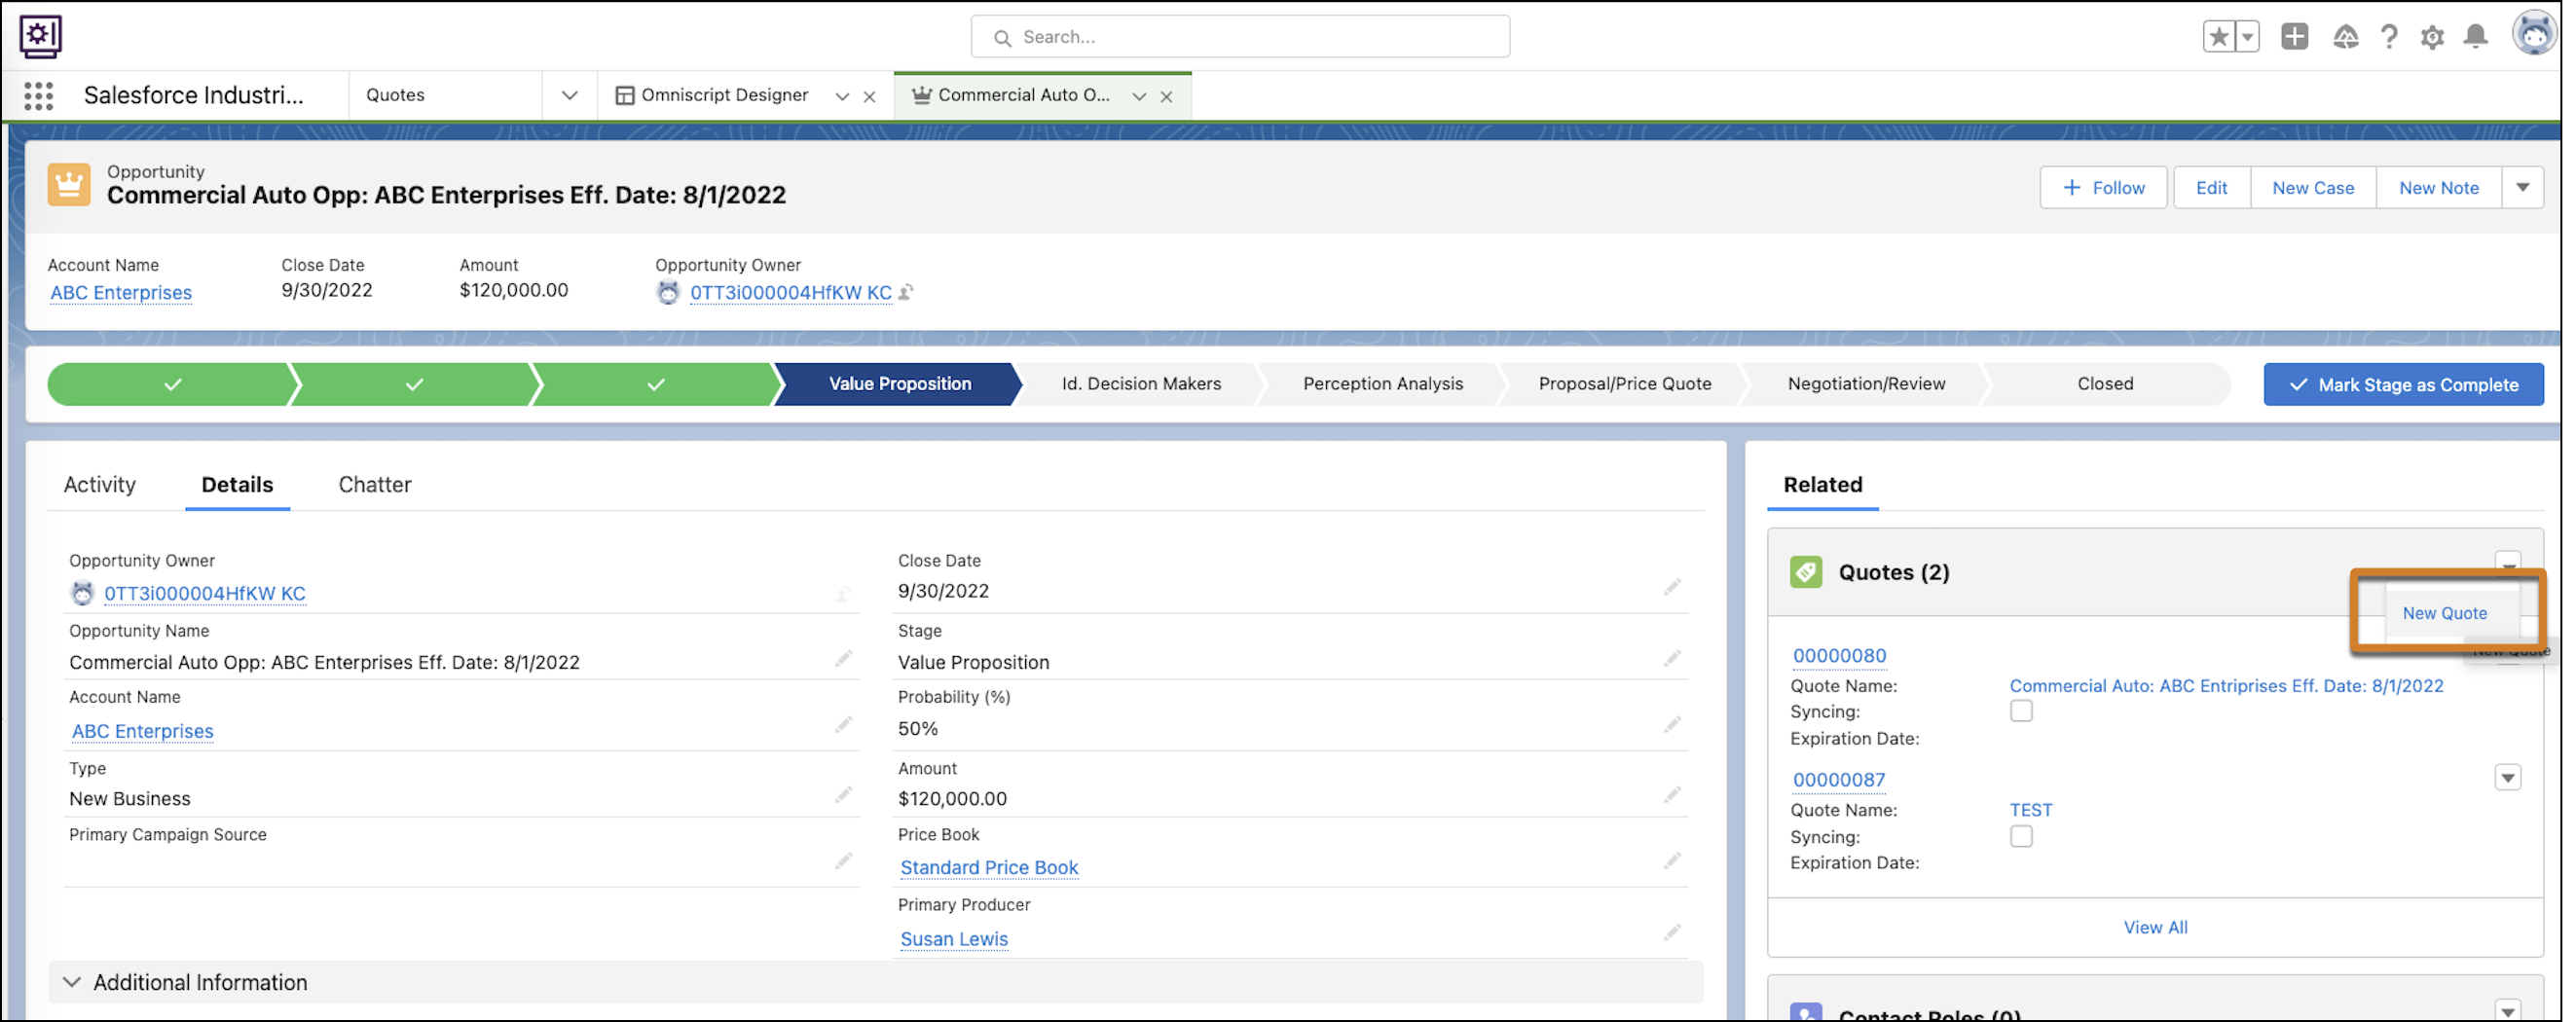Open the row actions dropdown for quote 00000087
Screen dimensions: 2576x1022
coord(2507,778)
